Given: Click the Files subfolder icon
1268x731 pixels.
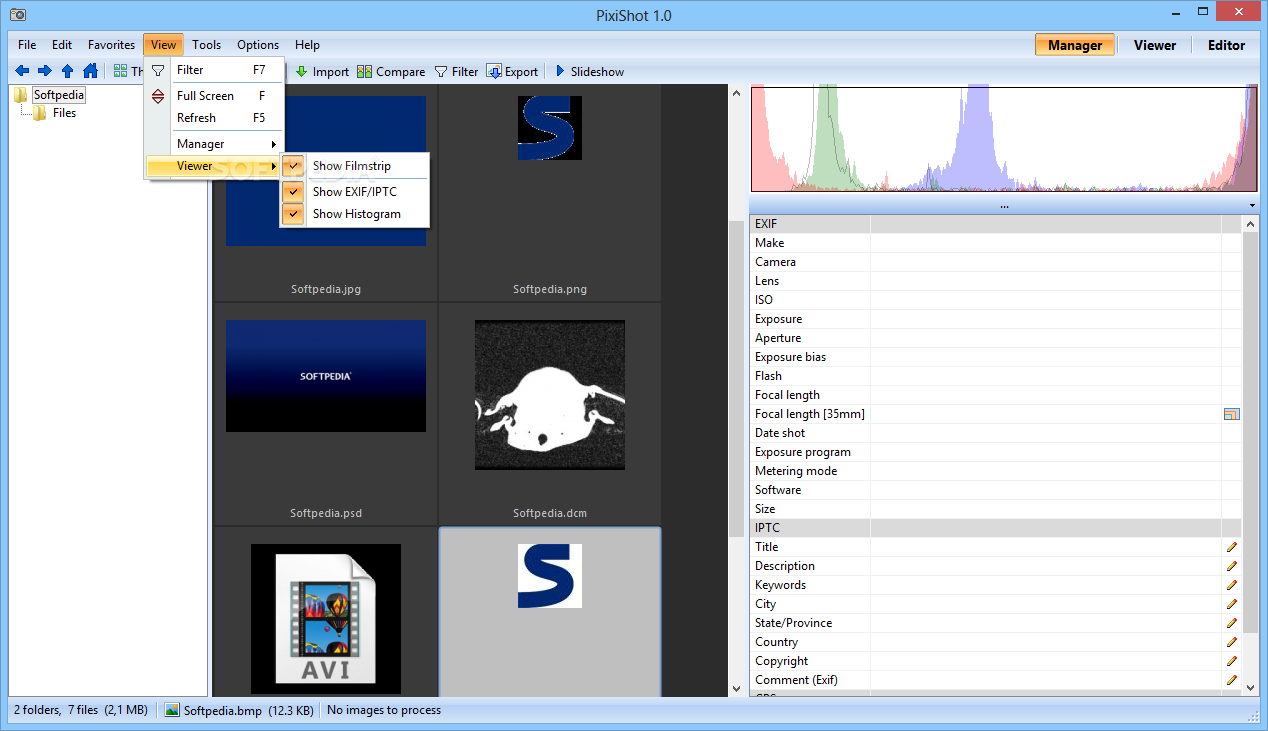Looking at the screenshot, I should pos(40,113).
